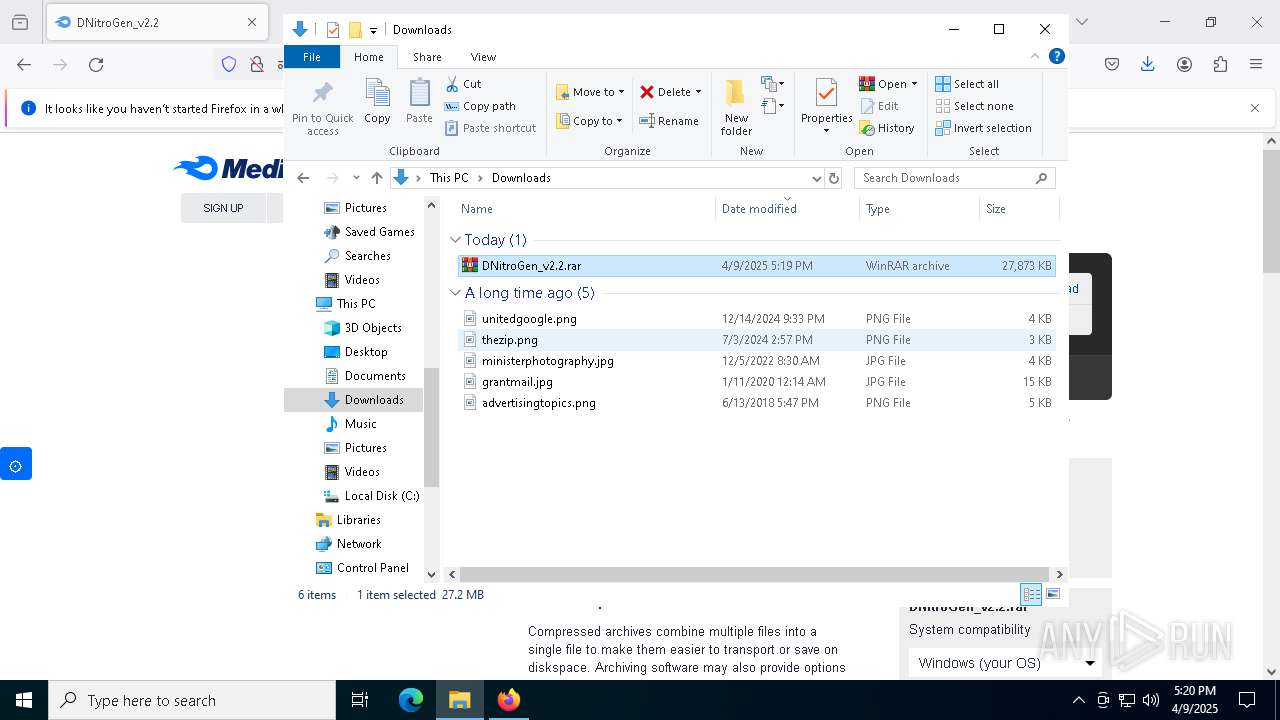
Task: Open Downloads in navigation pane
Action: 374,400
